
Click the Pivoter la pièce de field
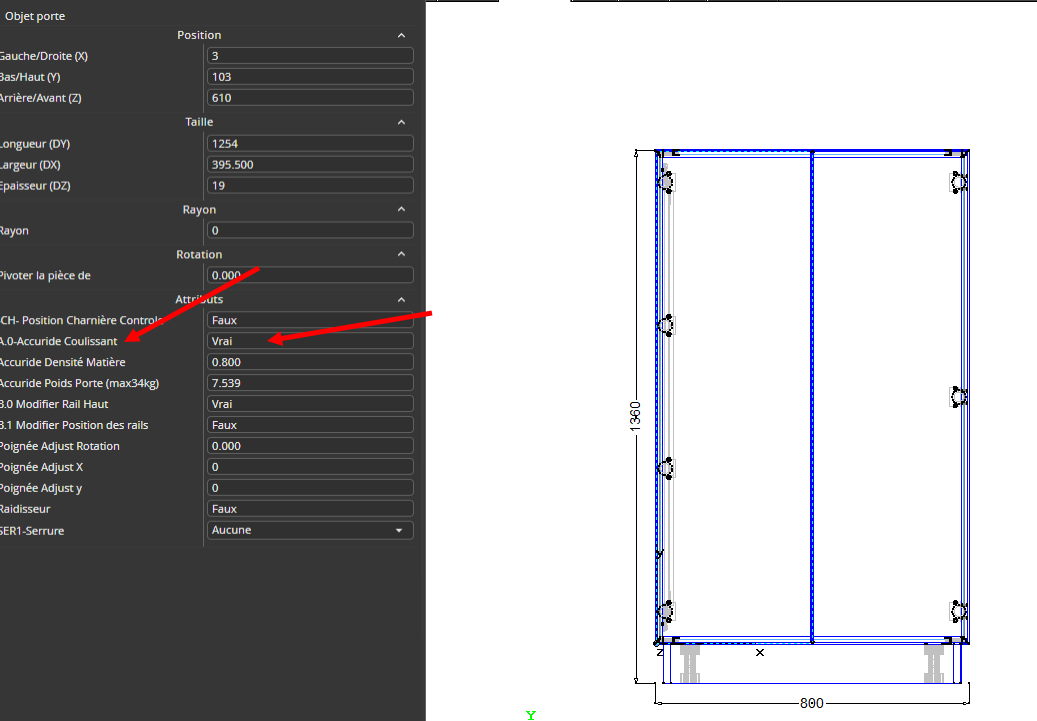[310, 275]
